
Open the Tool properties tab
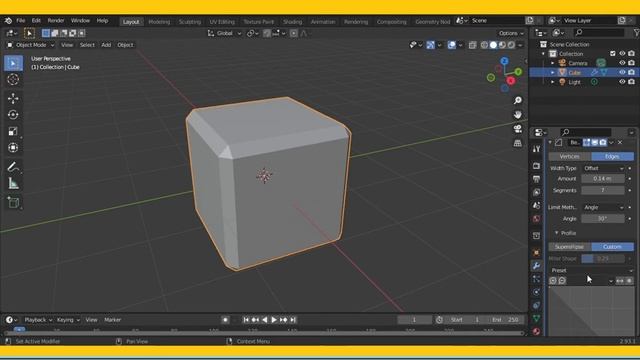coord(536,149)
